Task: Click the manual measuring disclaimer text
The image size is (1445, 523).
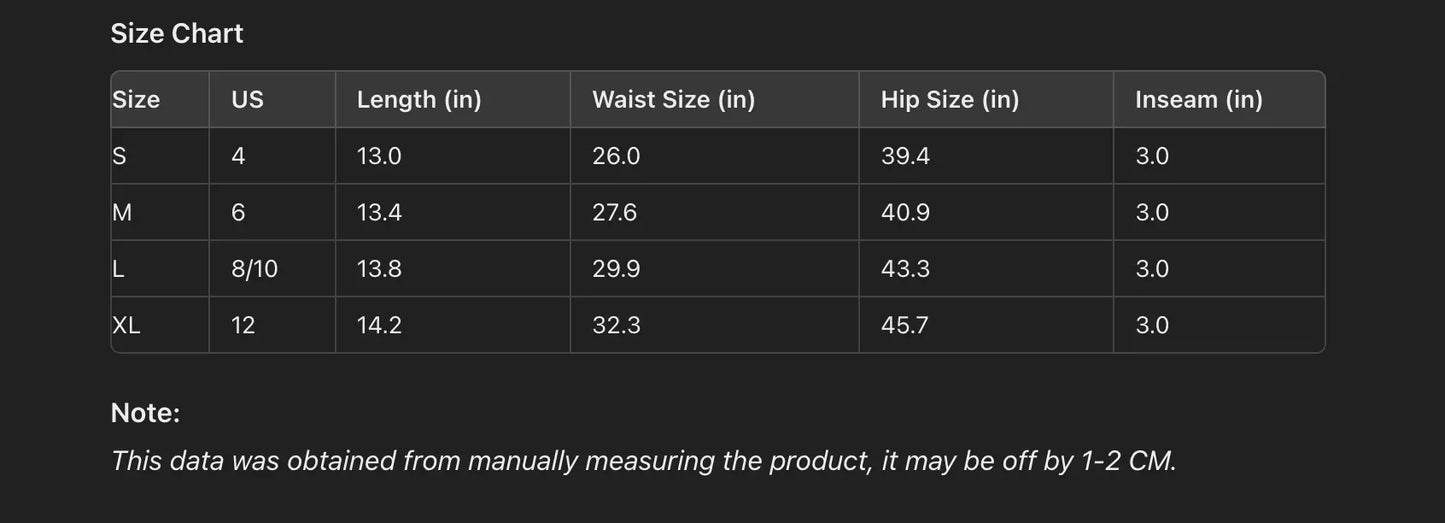Action: 643,461
